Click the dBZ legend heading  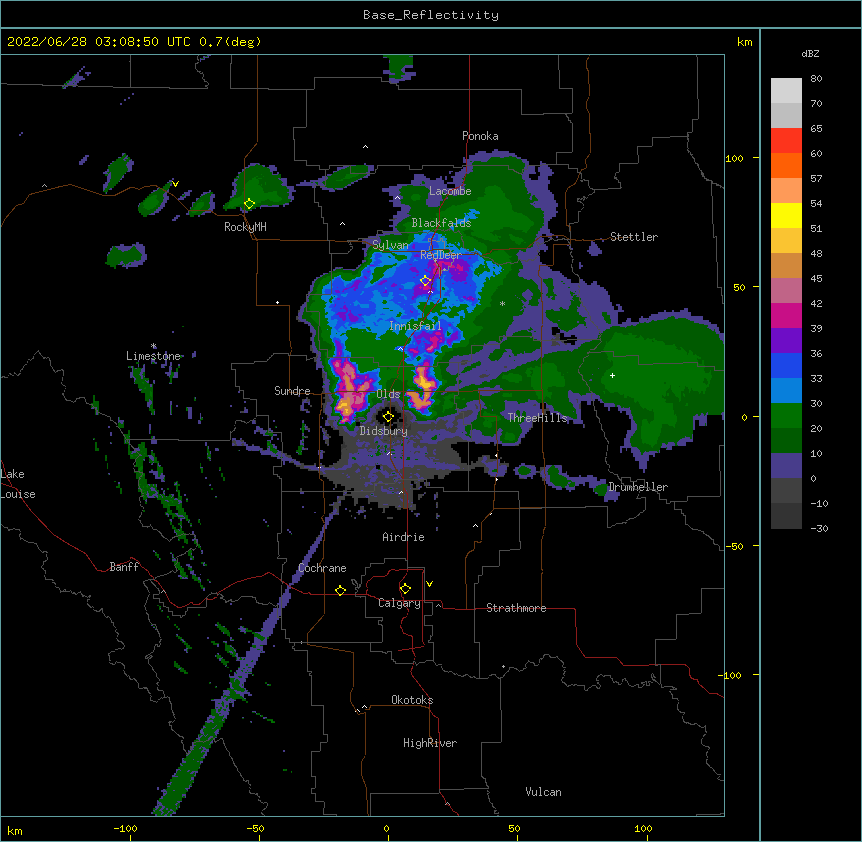pyautogui.click(x=810, y=54)
